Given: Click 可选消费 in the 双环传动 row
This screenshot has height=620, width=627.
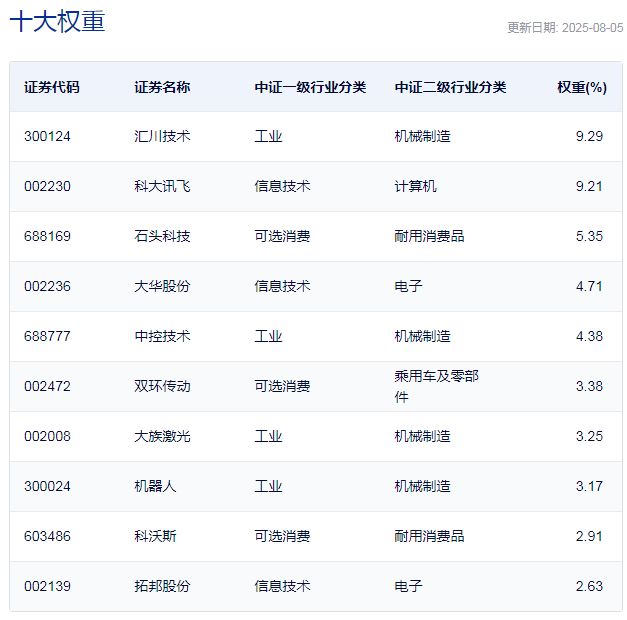Looking at the screenshot, I should click(x=282, y=386).
